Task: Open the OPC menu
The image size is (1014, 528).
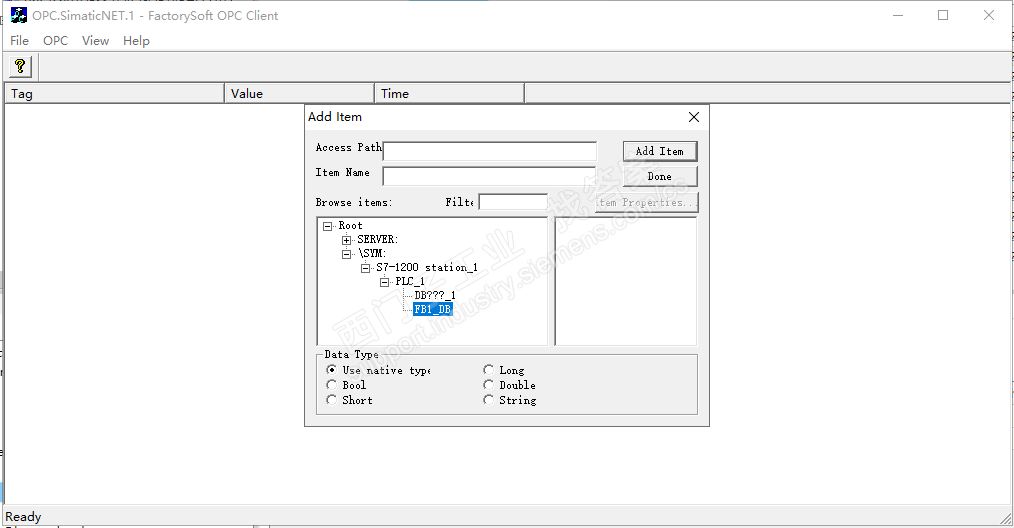Action: pyautogui.click(x=56, y=41)
